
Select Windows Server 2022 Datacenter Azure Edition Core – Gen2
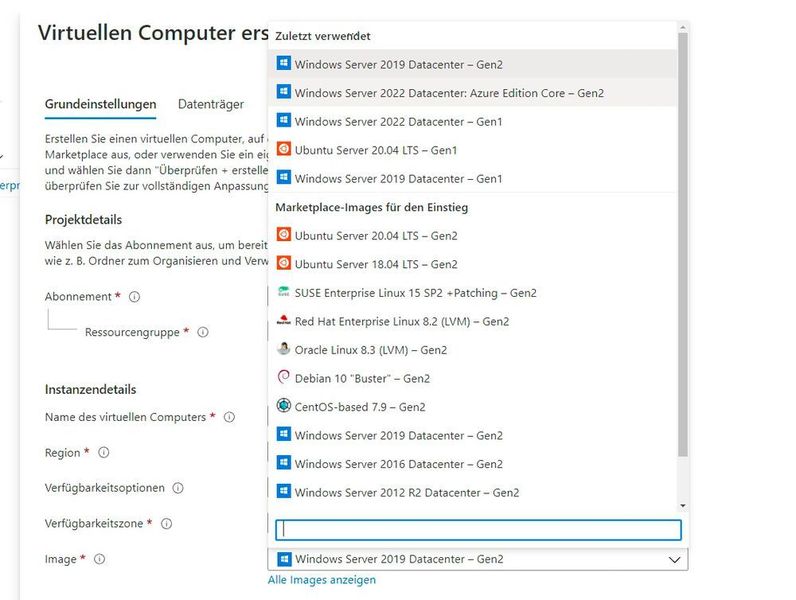(x=473, y=92)
